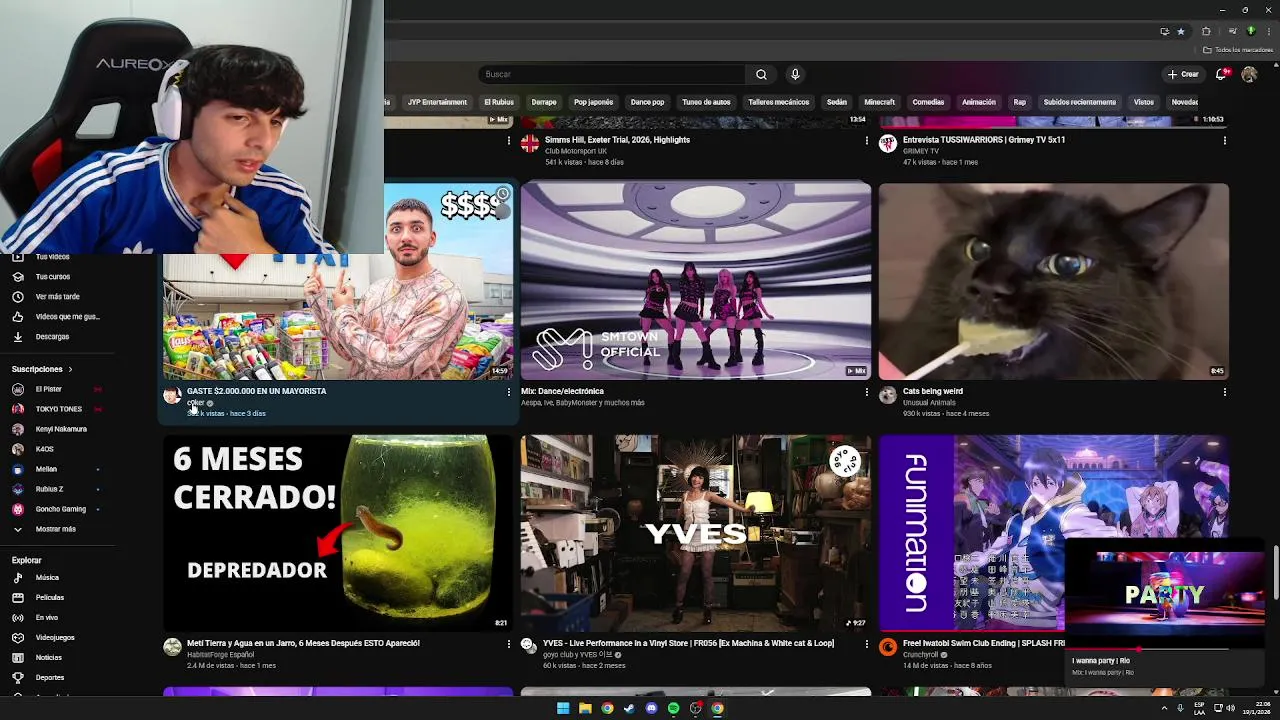Open Videojuegos in Explorar section

[57, 637]
